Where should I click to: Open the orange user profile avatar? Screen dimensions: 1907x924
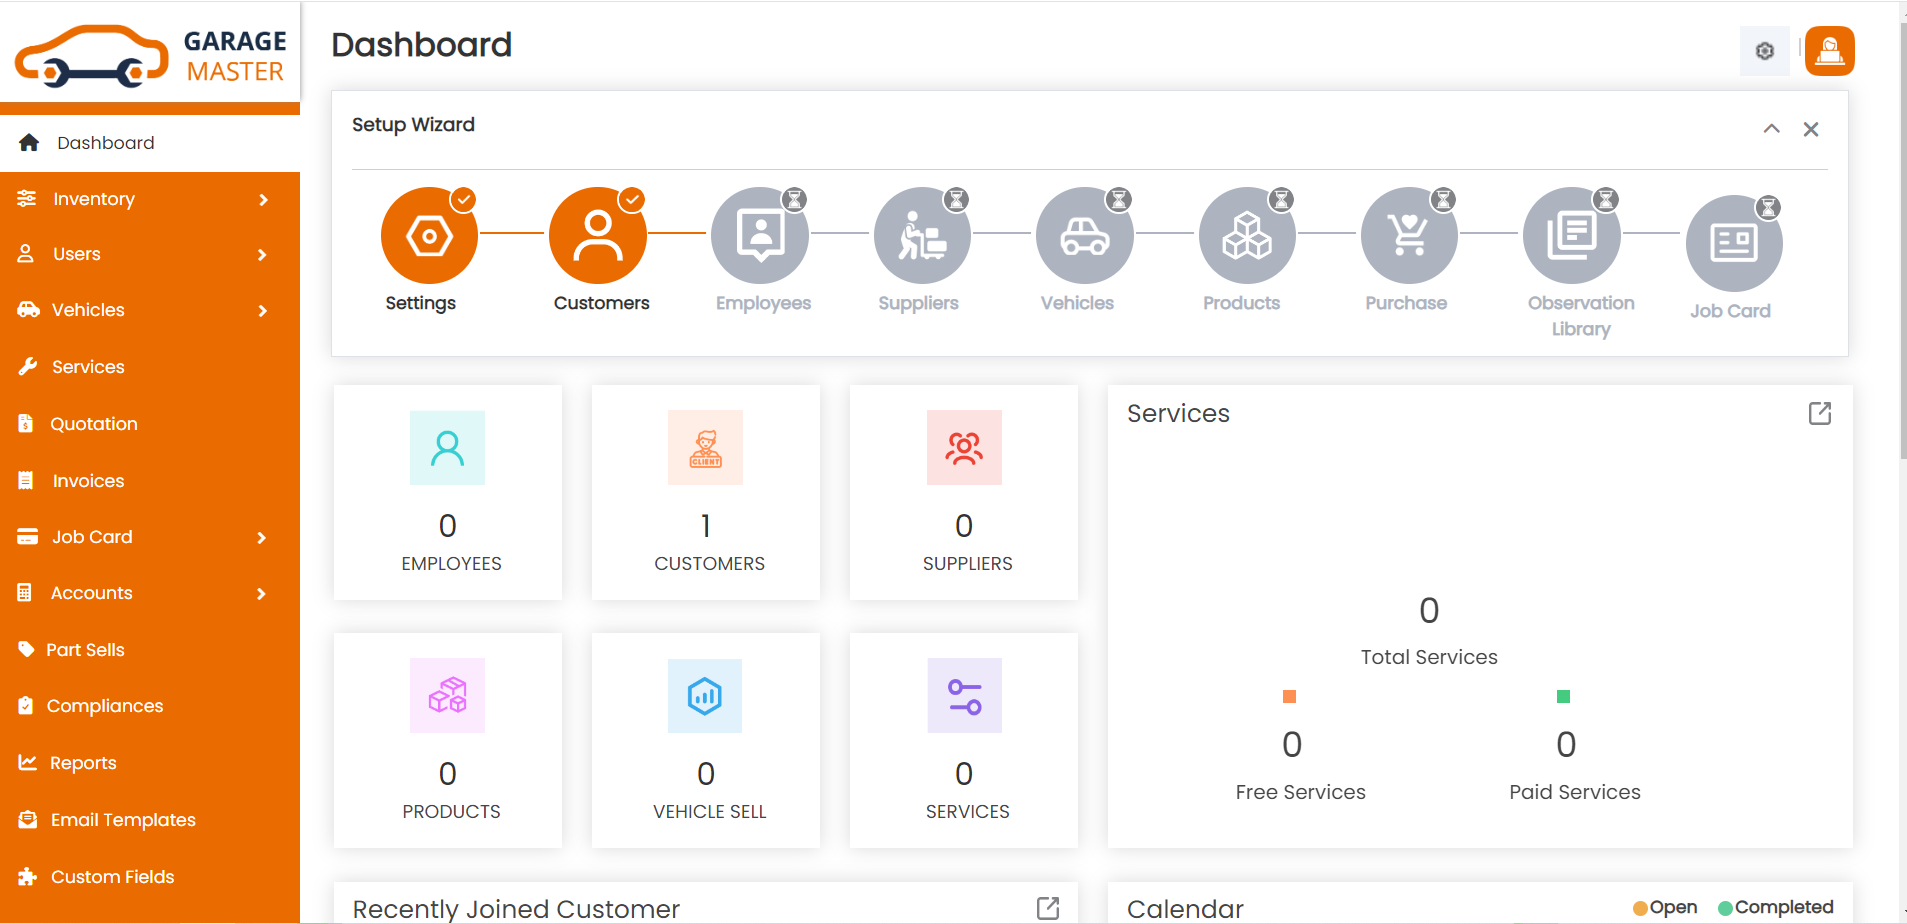(x=1829, y=51)
